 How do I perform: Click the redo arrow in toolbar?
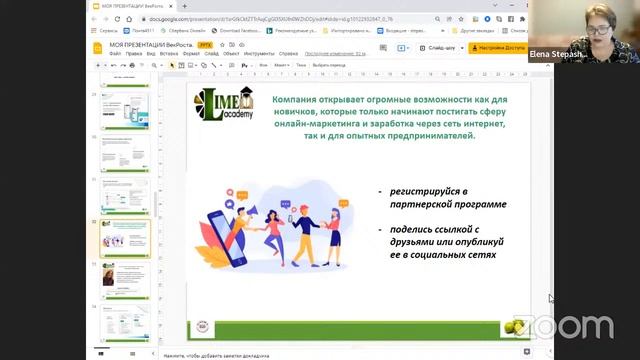123,65
